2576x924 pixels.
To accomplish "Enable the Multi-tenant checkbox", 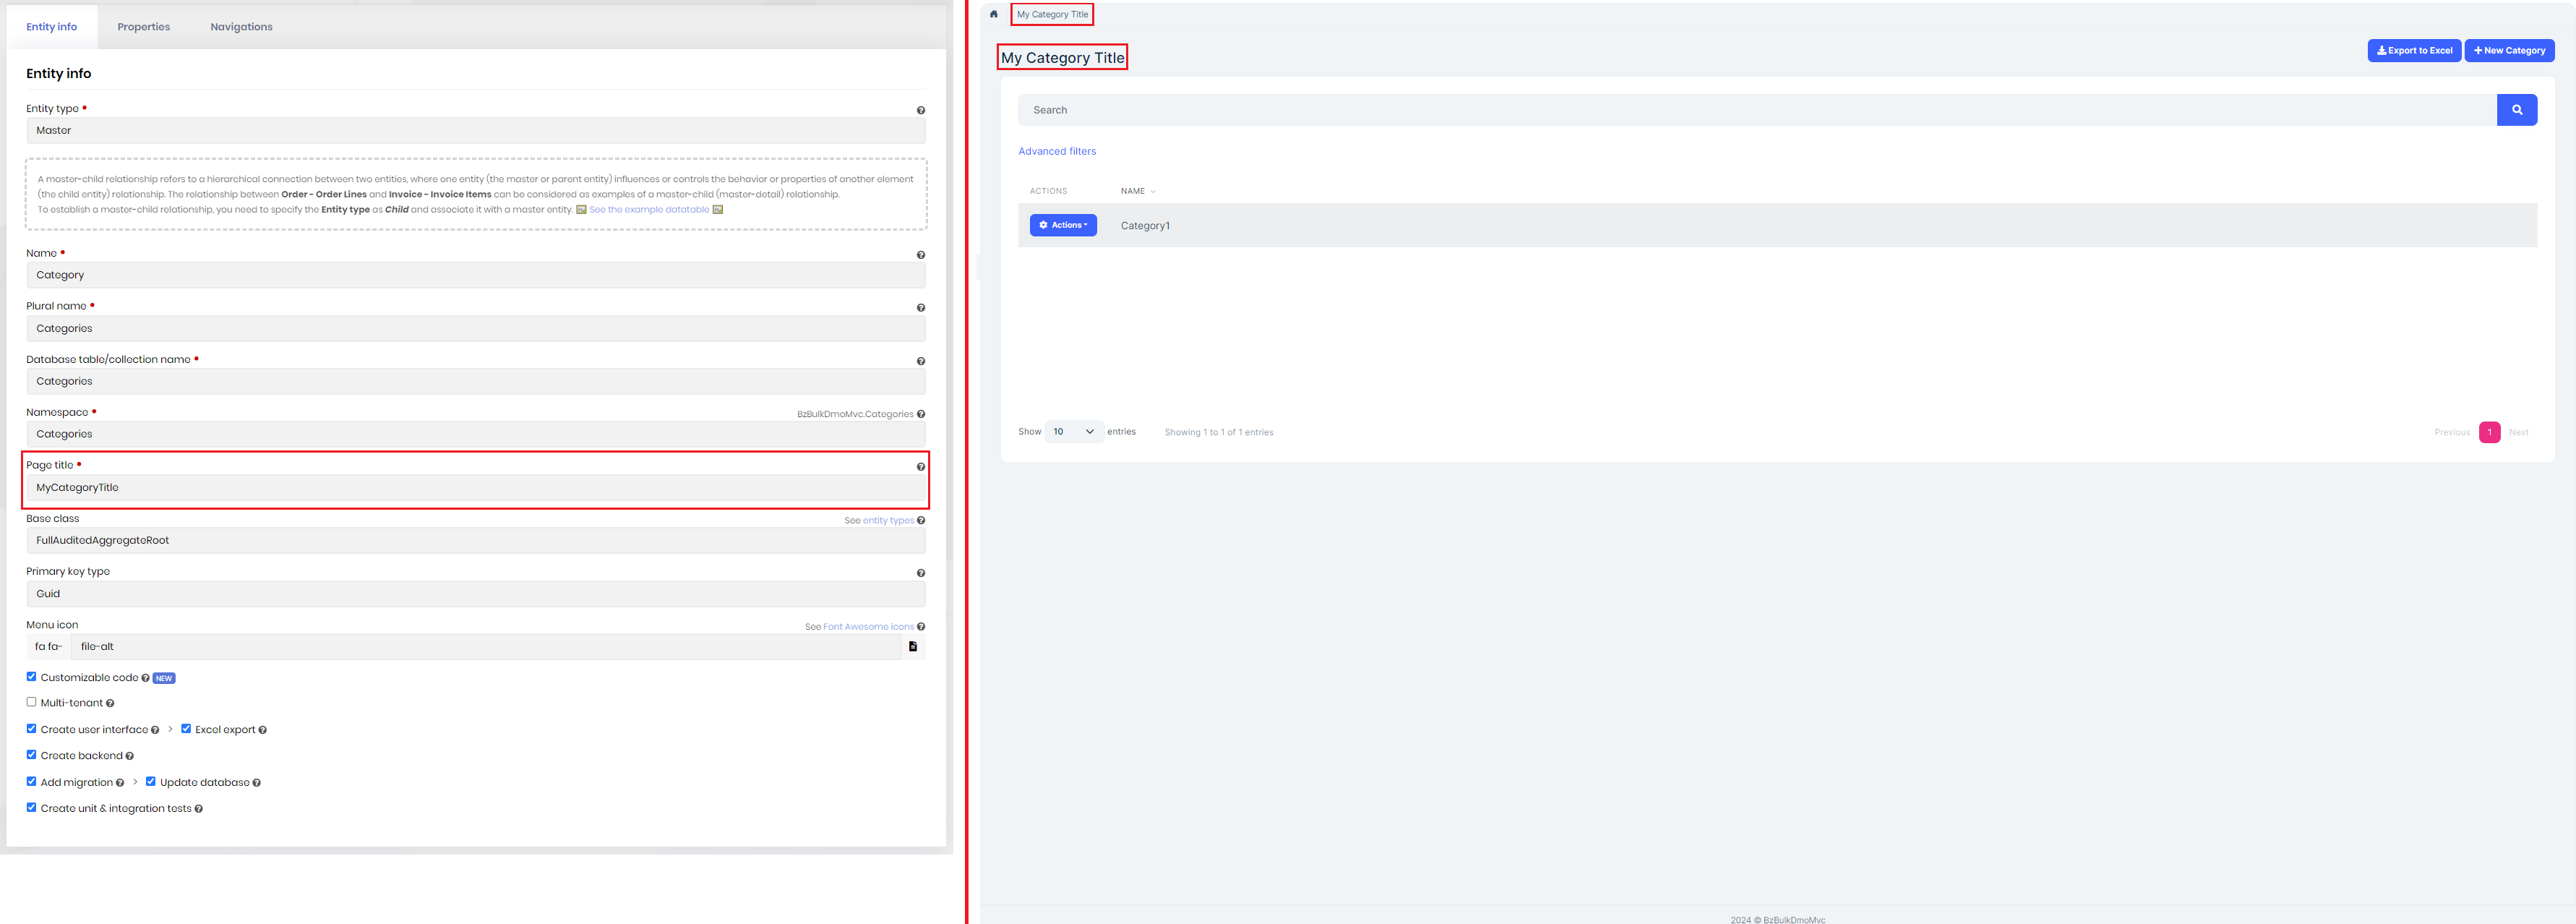I will (x=31, y=702).
